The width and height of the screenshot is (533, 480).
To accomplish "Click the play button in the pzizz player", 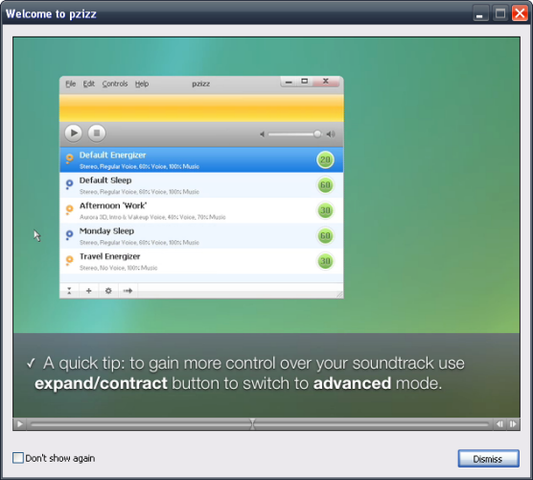I will (x=73, y=133).
